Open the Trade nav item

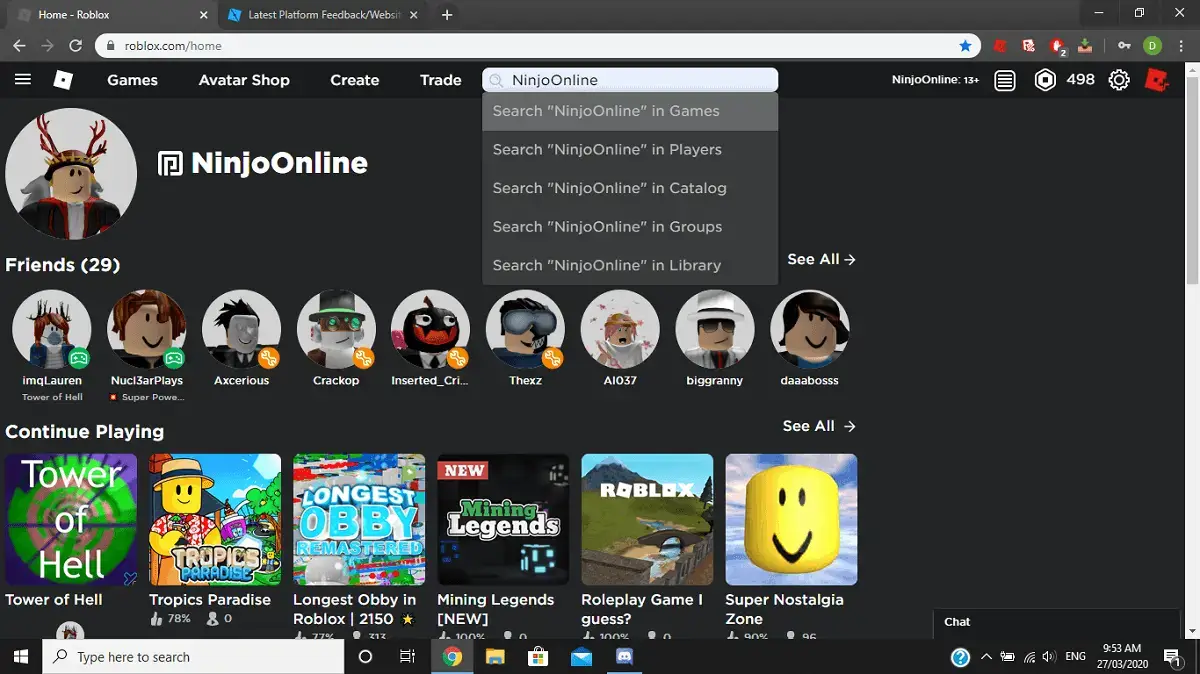[x=441, y=80]
